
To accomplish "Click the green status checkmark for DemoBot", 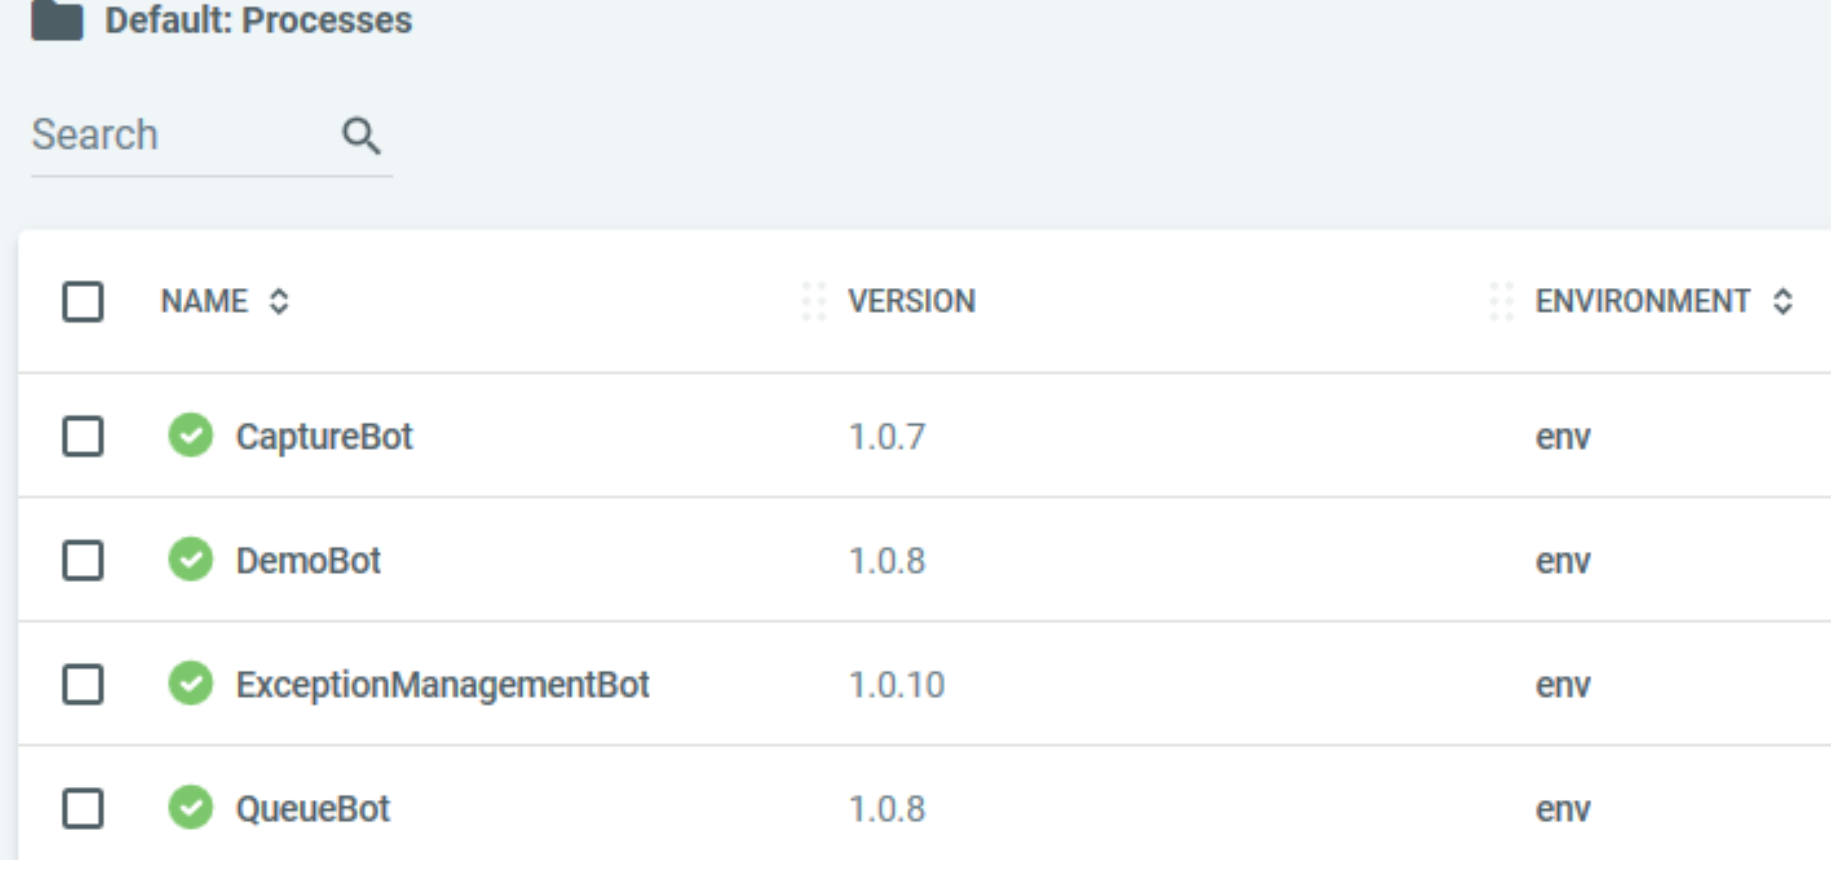I will coord(190,560).
